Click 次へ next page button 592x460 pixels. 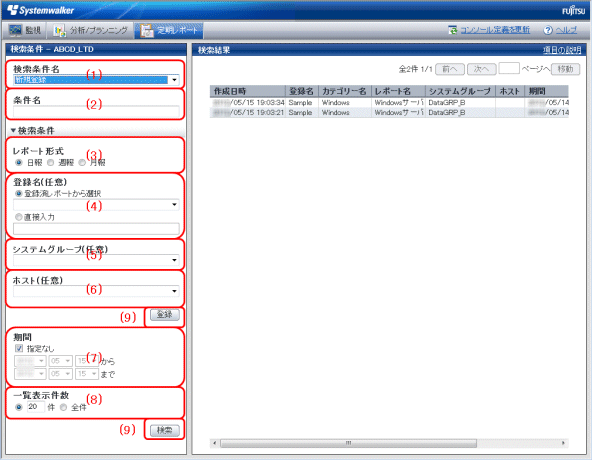(481, 69)
